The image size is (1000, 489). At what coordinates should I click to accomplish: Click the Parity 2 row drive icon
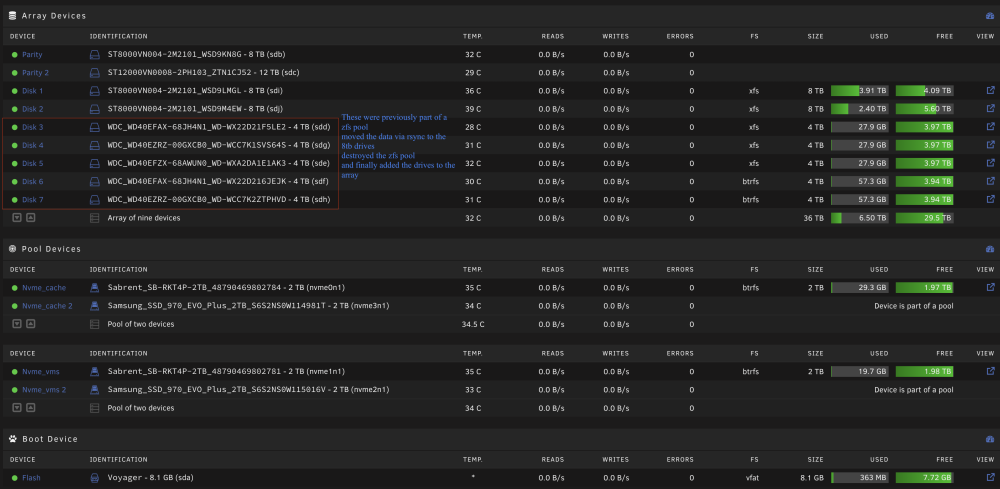(x=94, y=73)
